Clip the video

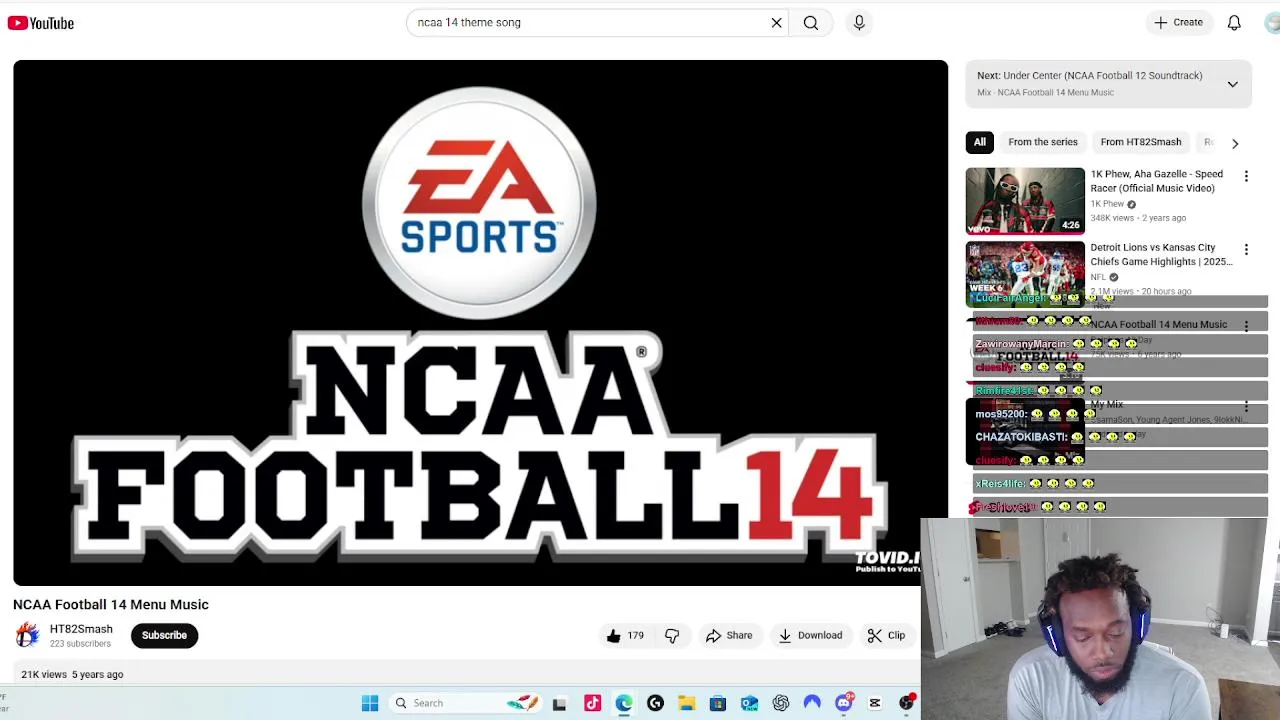[886, 635]
